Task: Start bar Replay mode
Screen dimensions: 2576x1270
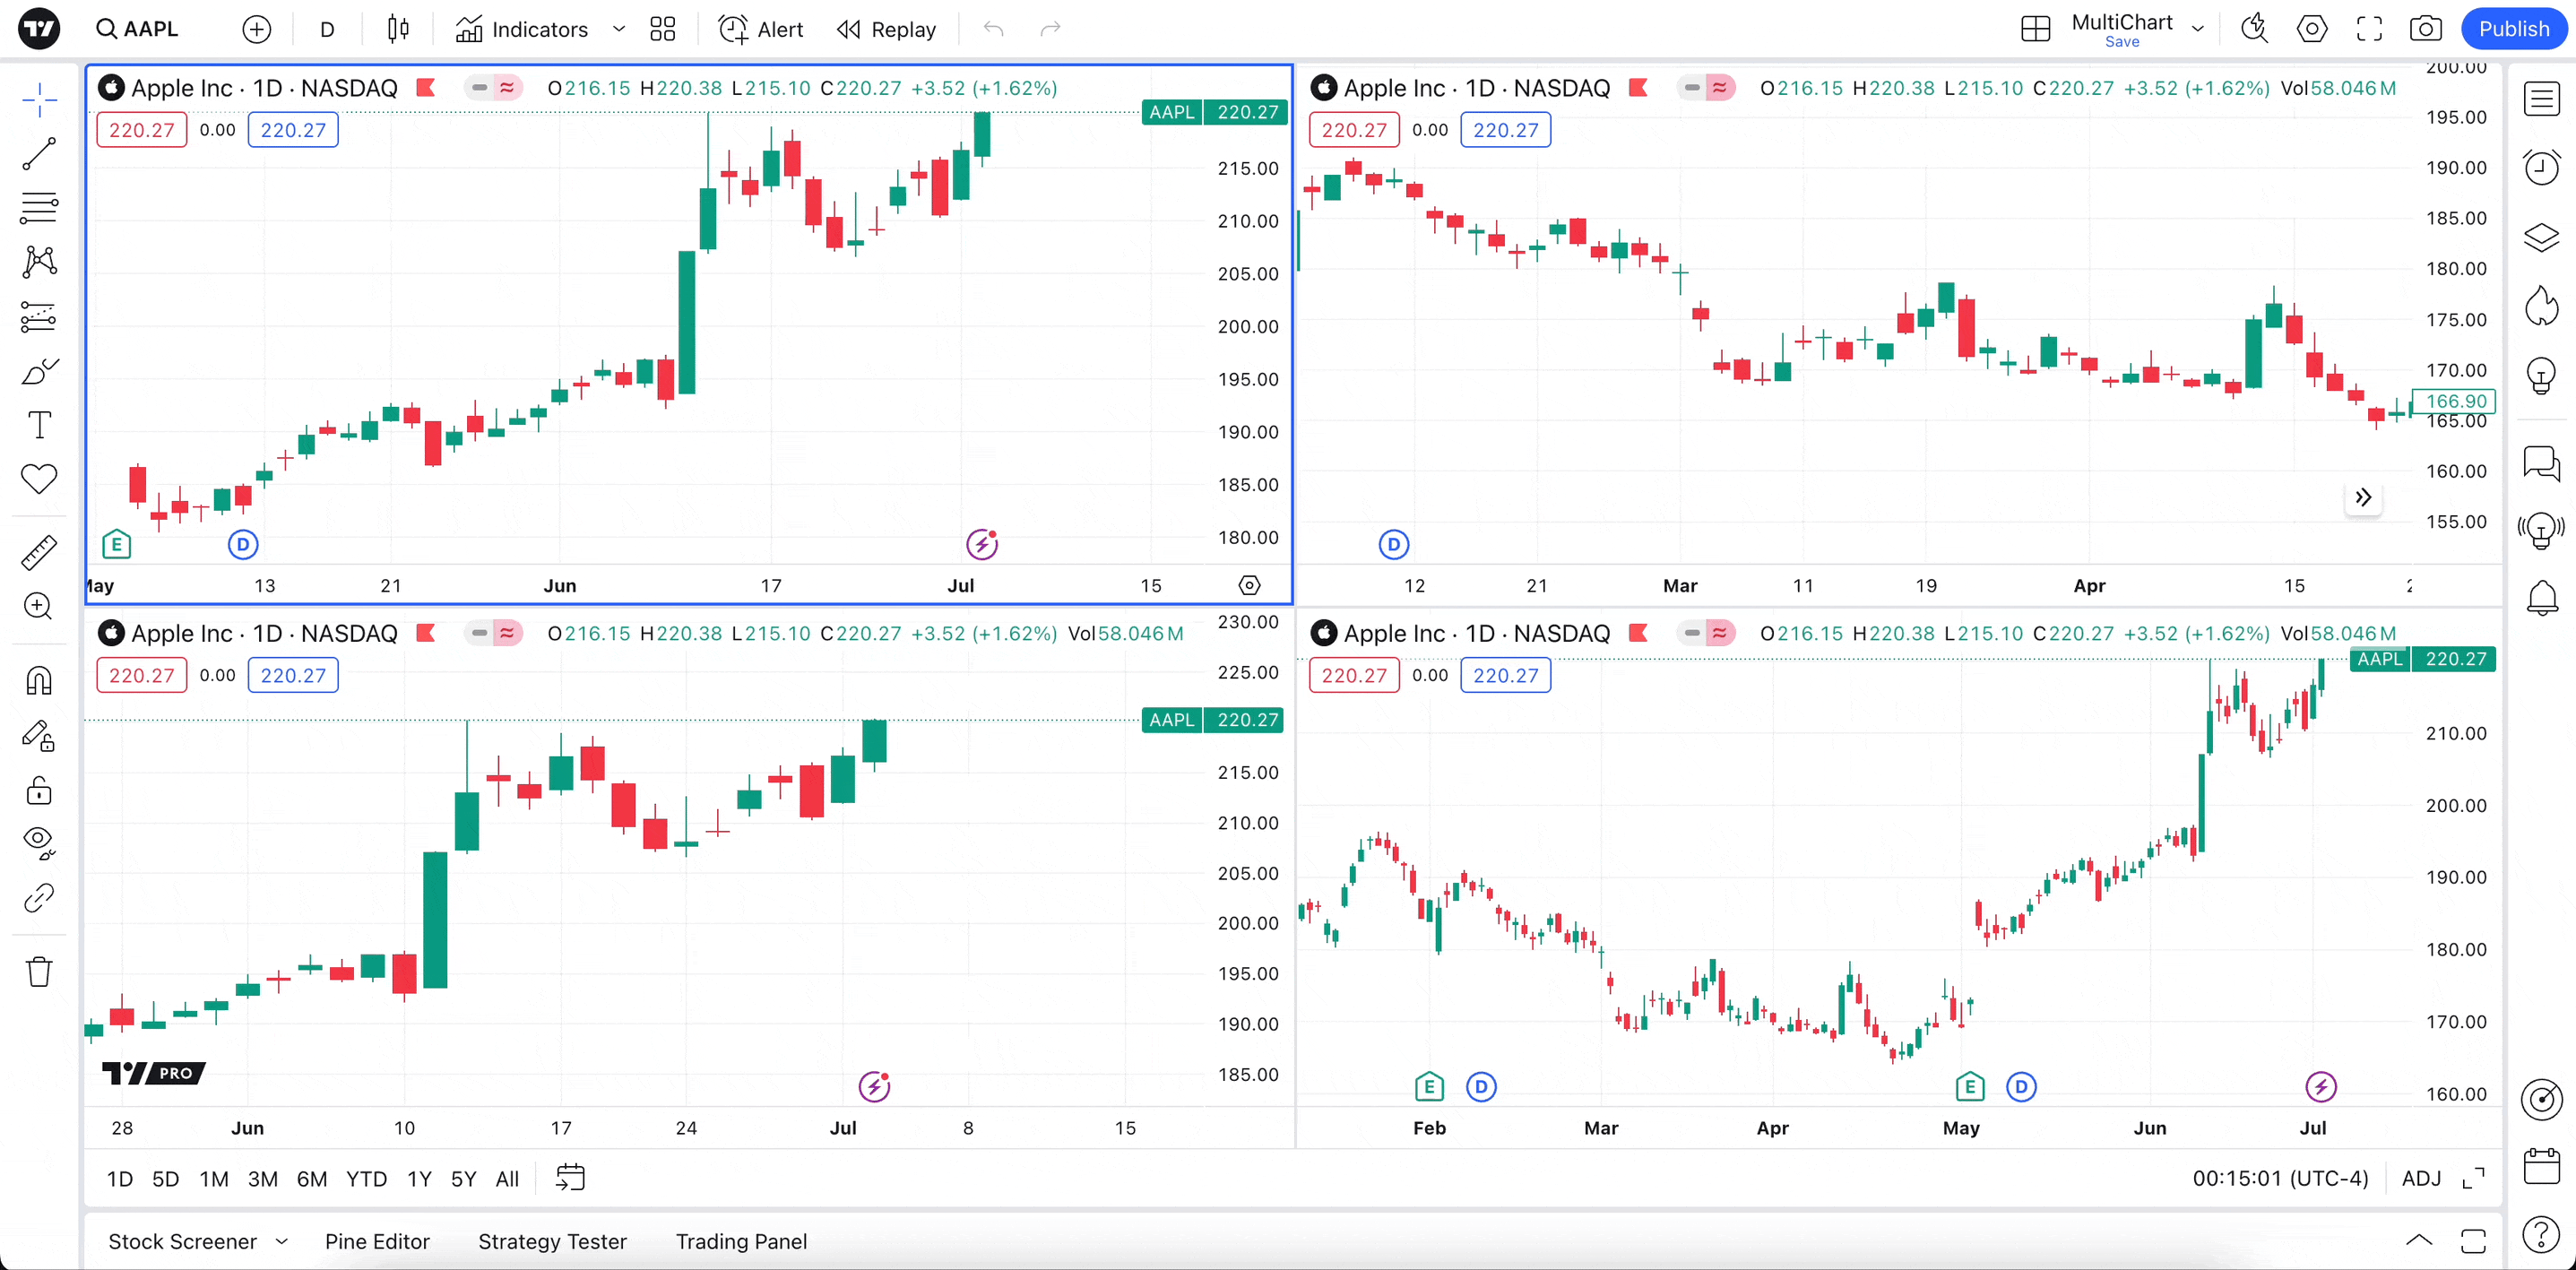Action: pyautogui.click(x=886, y=29)
